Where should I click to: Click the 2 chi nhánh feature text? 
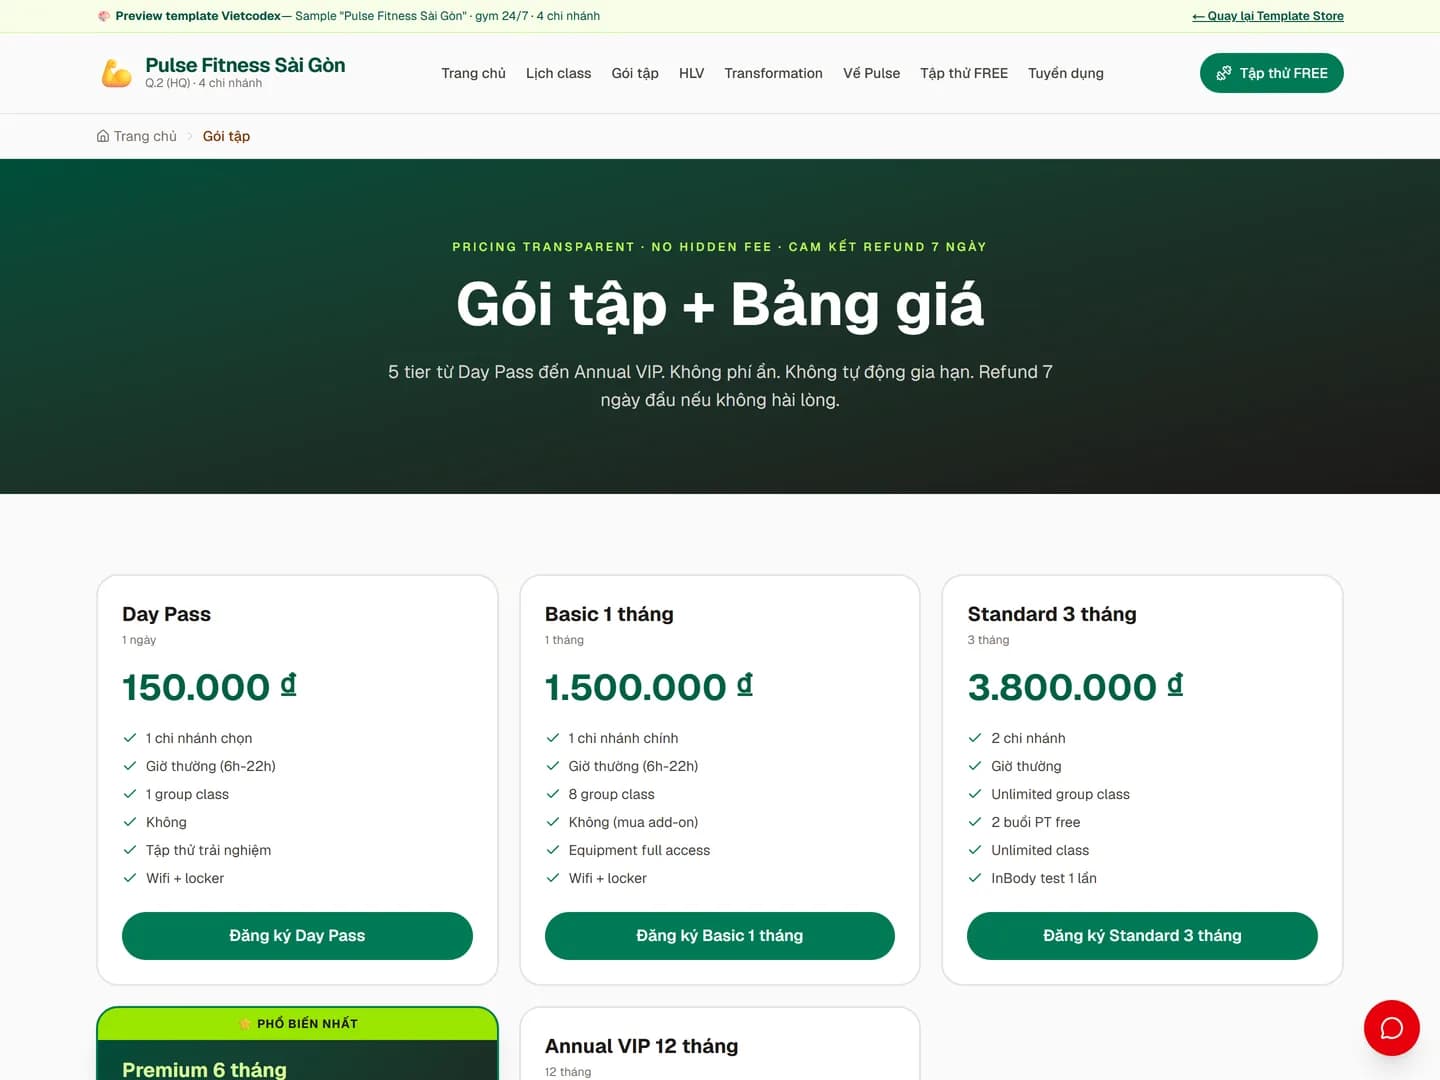click(1028, 738)
